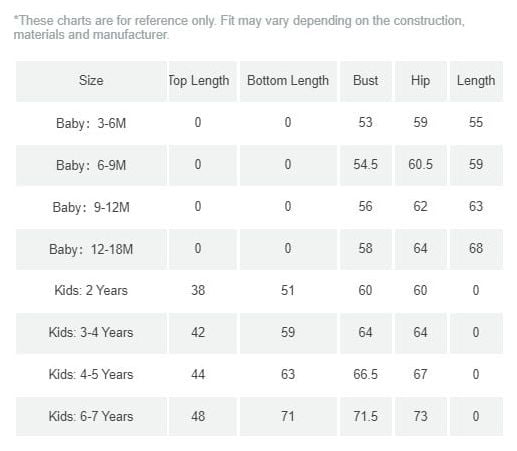Select the Baby: 6-9M size row
Image resolution: width=517 pixels, height=451 pixels.
click(259, 165)
